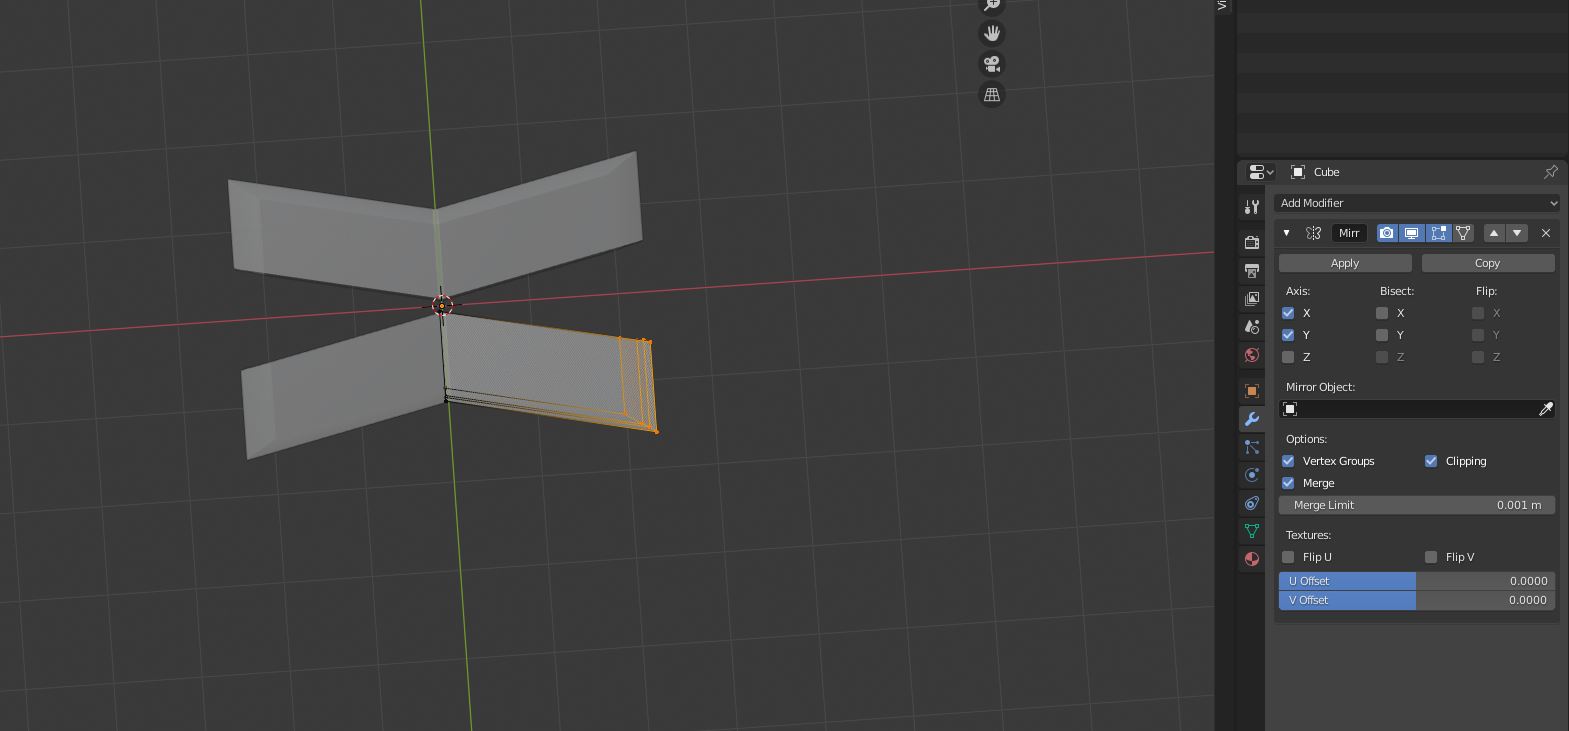Remove the Mirror modifier with X
The image size is (1569, 731).
[x=1546, y=233]
